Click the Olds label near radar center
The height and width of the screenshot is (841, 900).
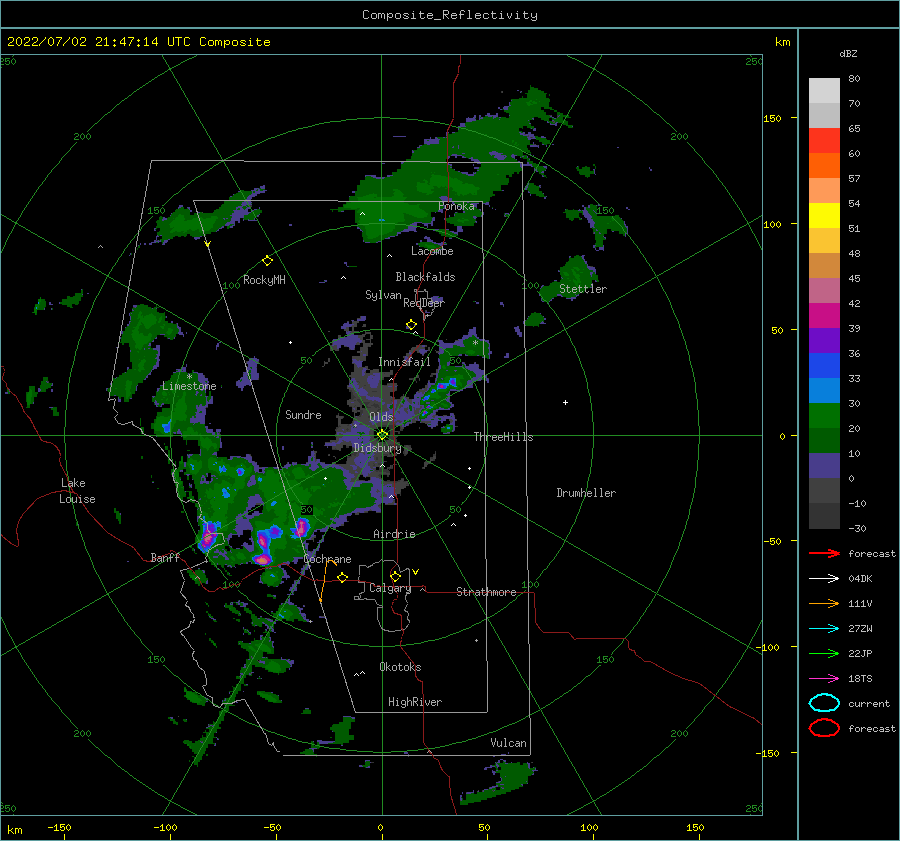(x=381, y=417)
